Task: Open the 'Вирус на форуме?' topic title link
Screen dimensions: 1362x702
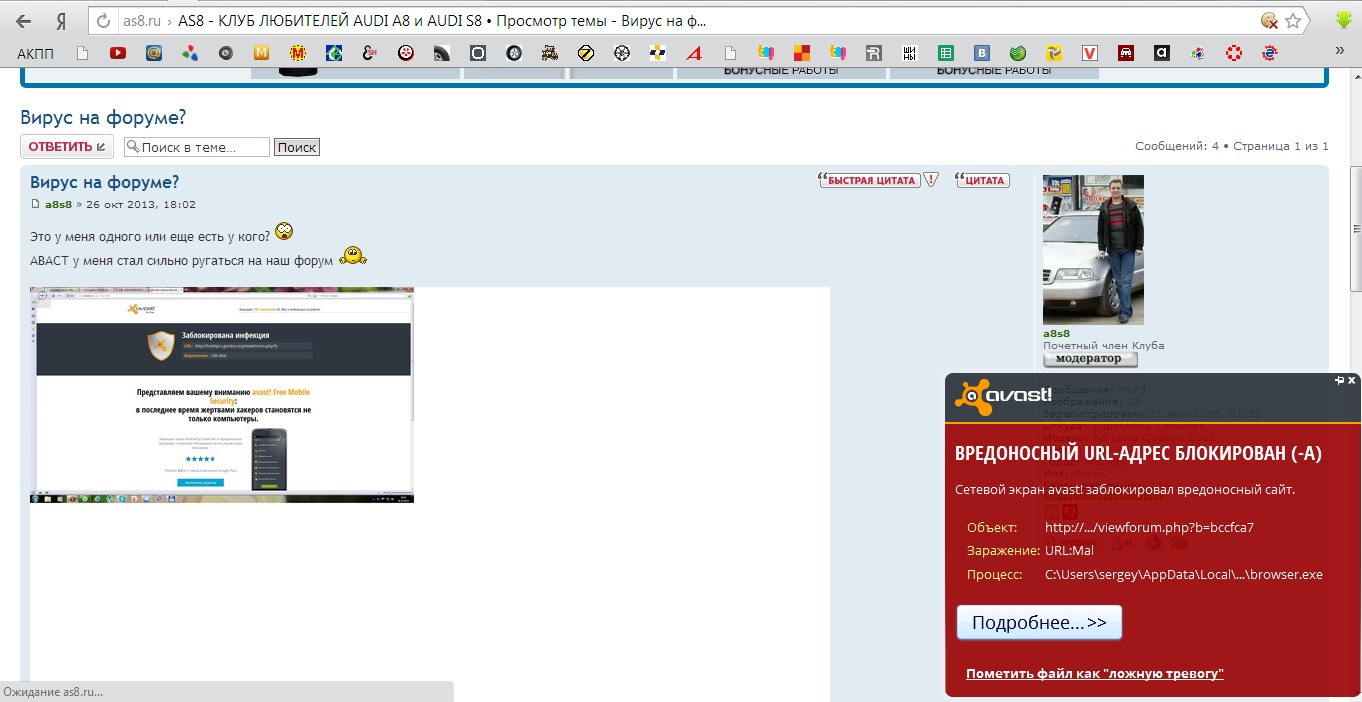Action: click(103, 117)
